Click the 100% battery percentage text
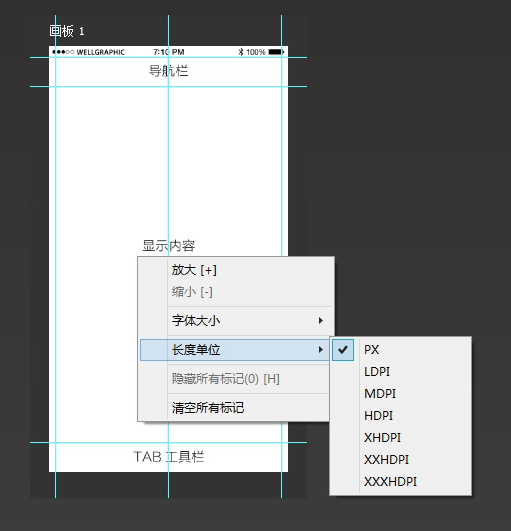This screenshot has height=531, width=511. (256, 52)
